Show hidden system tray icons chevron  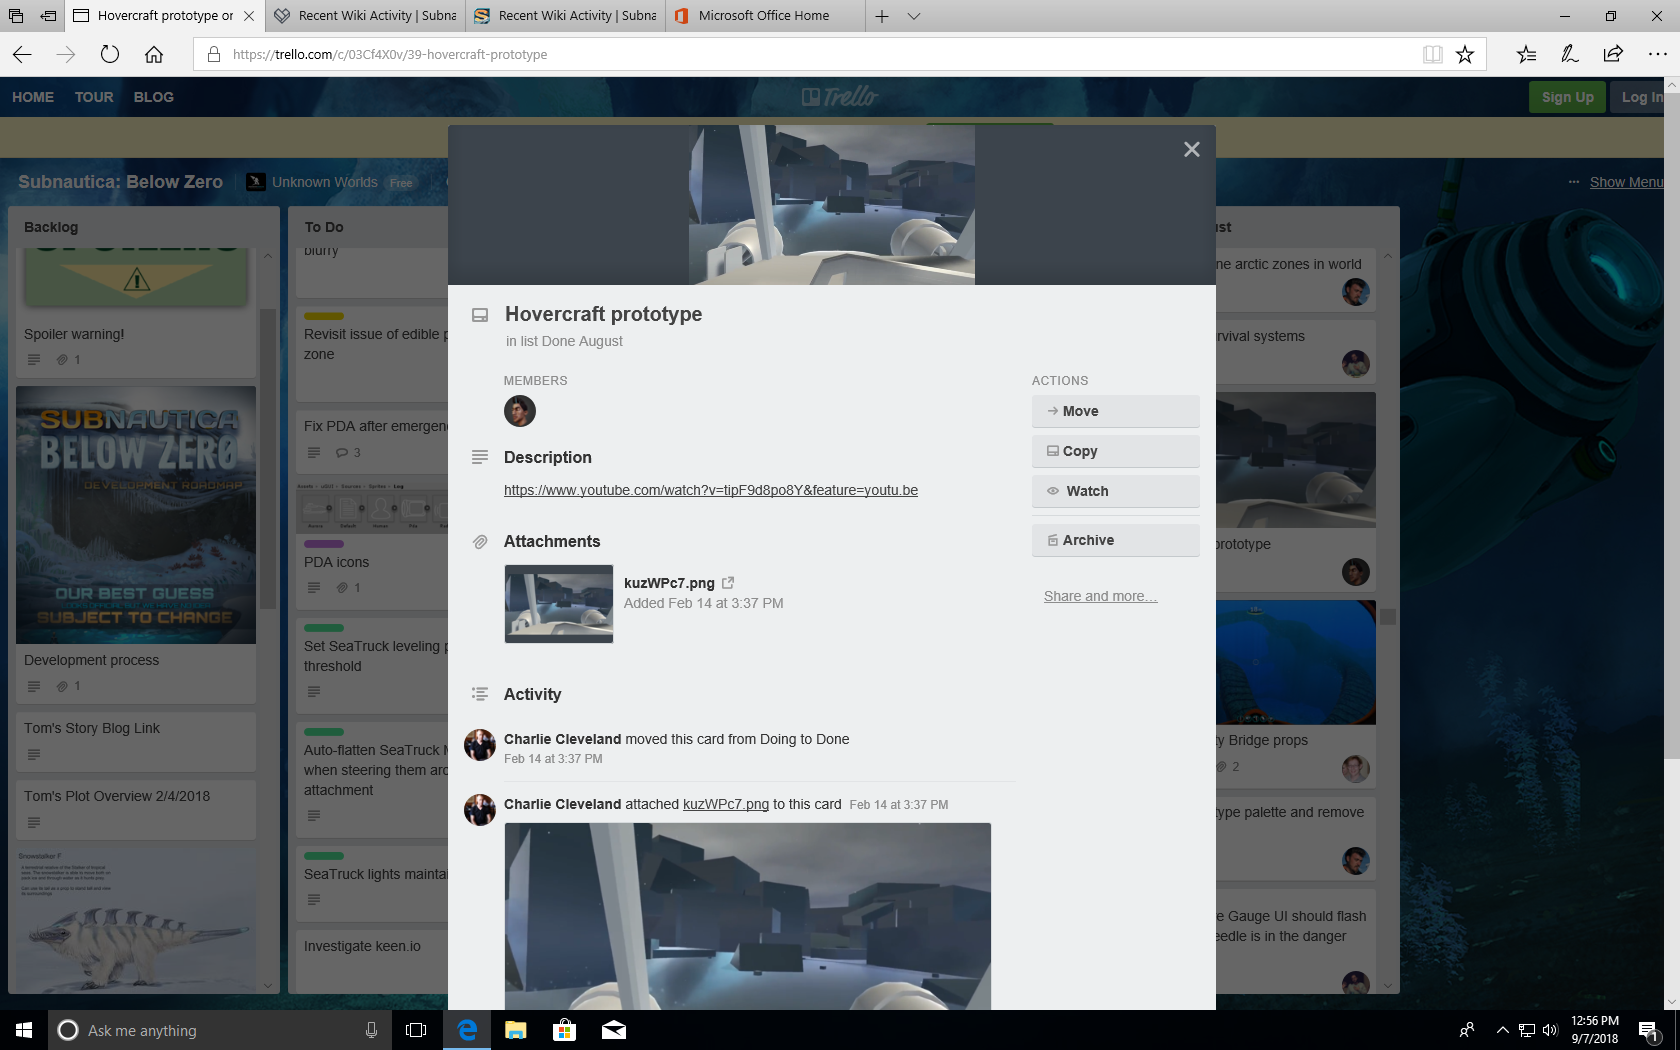tap(1502, 1030)
